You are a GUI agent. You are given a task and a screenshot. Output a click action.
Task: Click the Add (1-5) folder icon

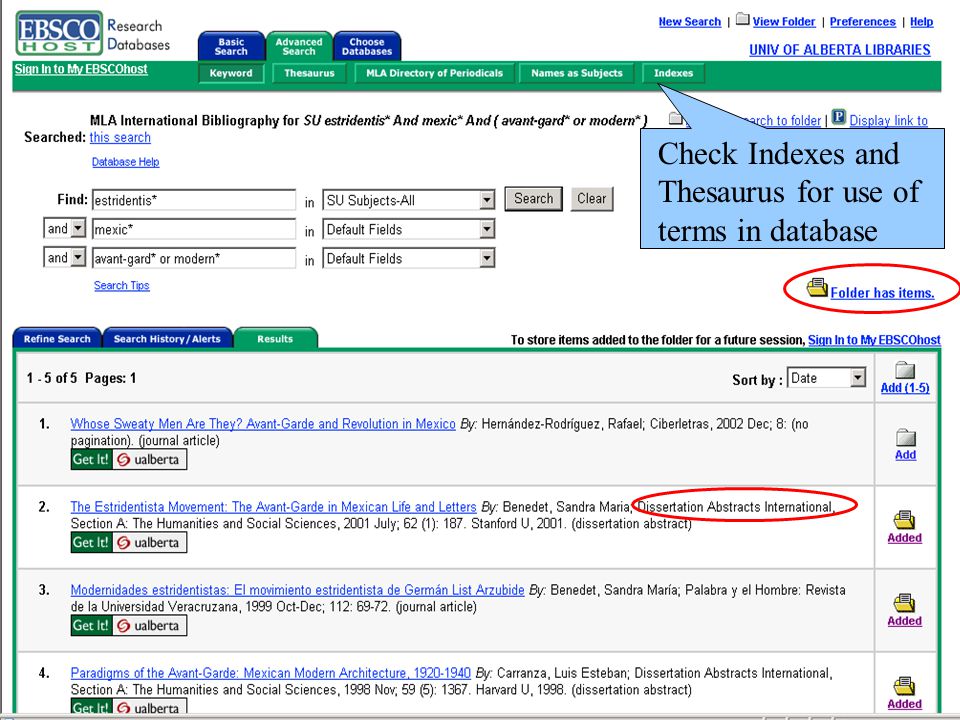tap(905, 370)
